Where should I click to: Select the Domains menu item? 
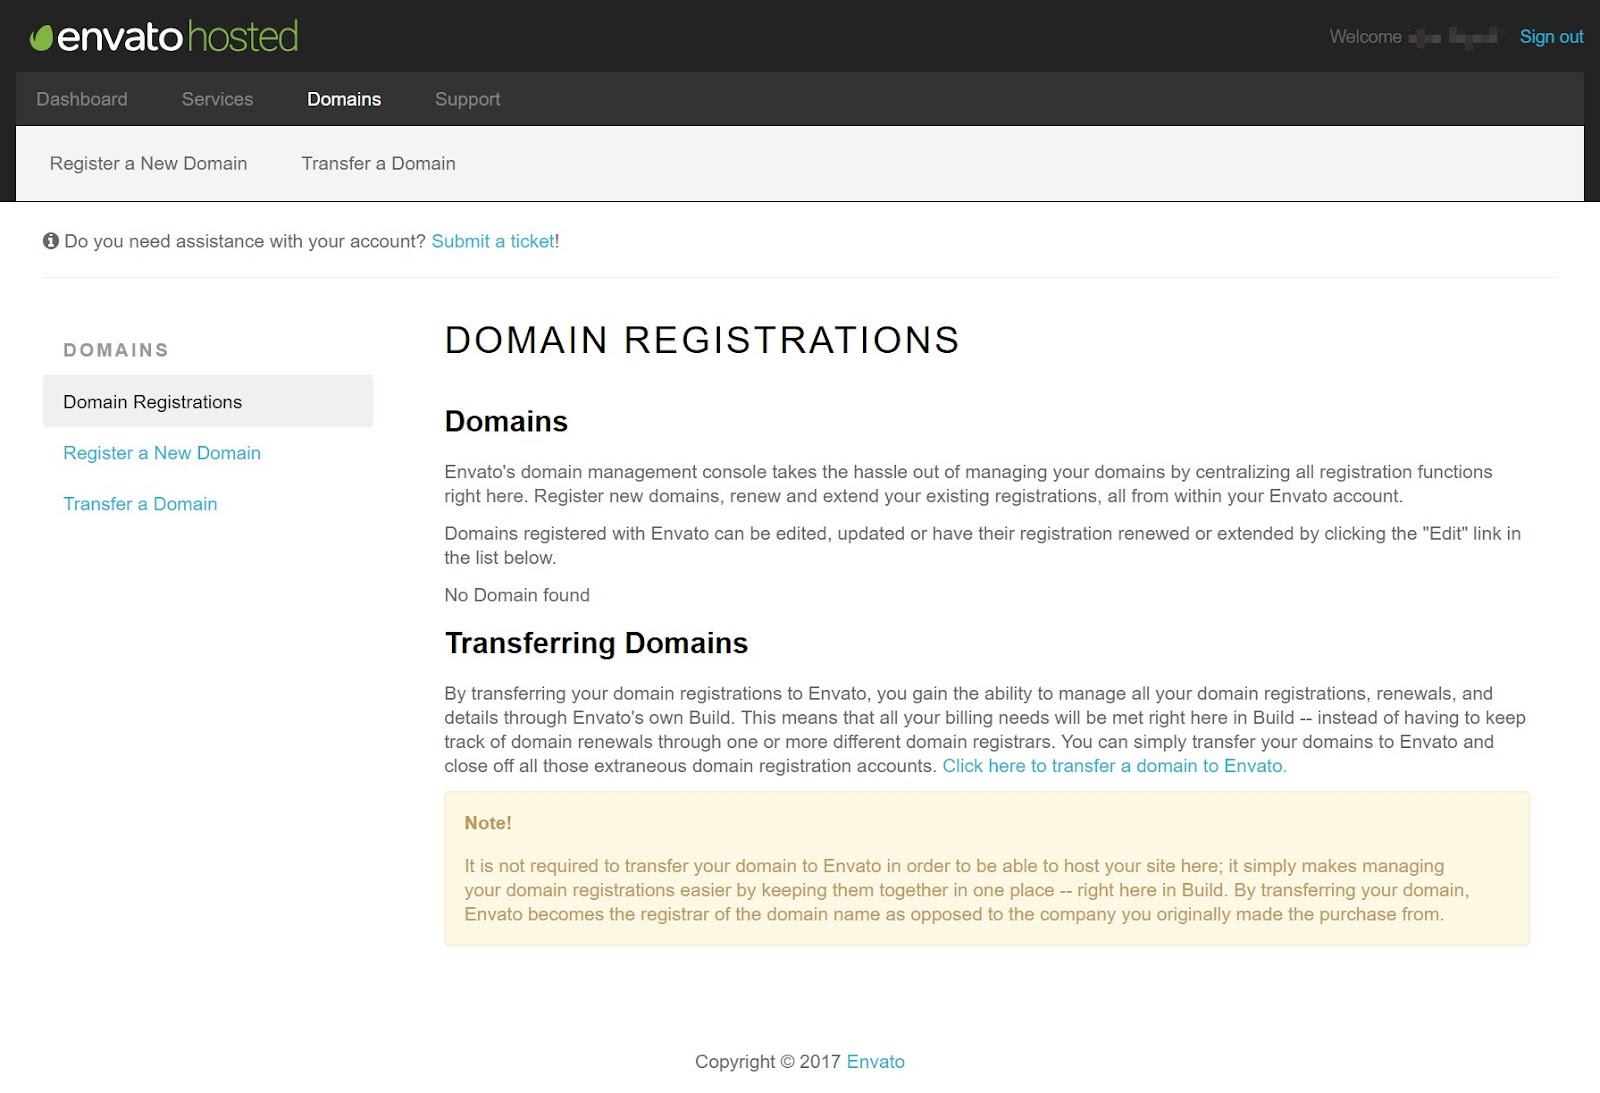tap(344, 99)
